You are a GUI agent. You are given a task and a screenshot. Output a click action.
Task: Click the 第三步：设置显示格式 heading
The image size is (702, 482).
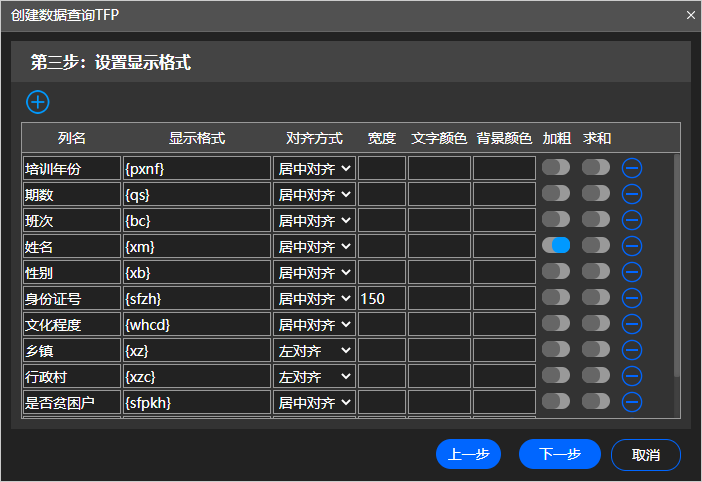coord(111,62)
